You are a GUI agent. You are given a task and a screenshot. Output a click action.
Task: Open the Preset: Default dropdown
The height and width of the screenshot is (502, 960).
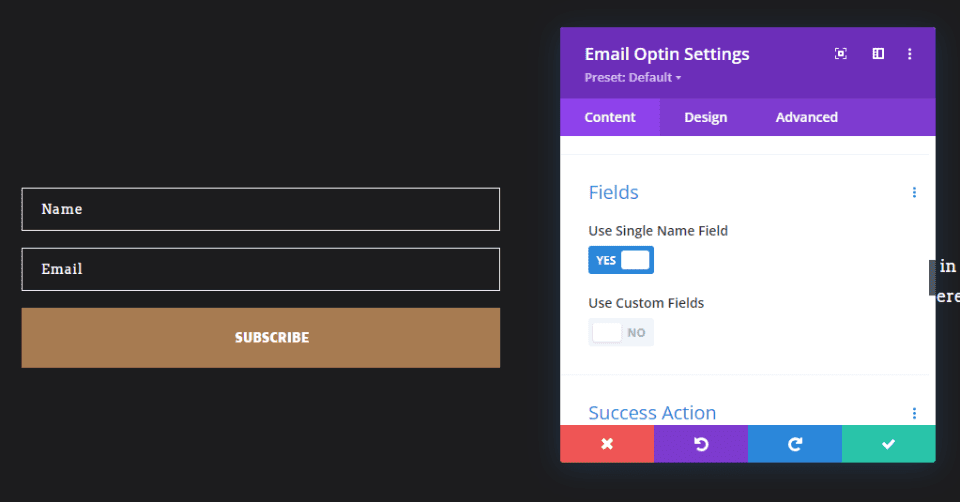coord(632,78)
